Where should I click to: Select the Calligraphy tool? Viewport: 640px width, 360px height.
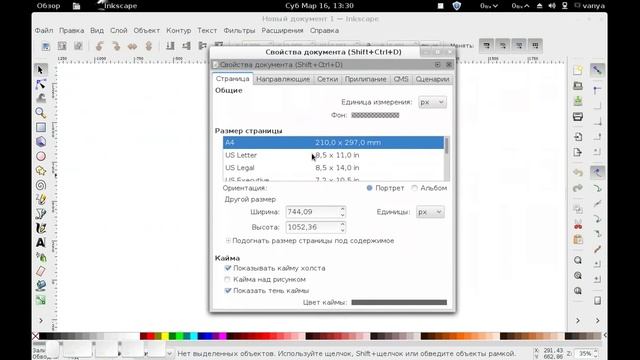coord(40,228)
